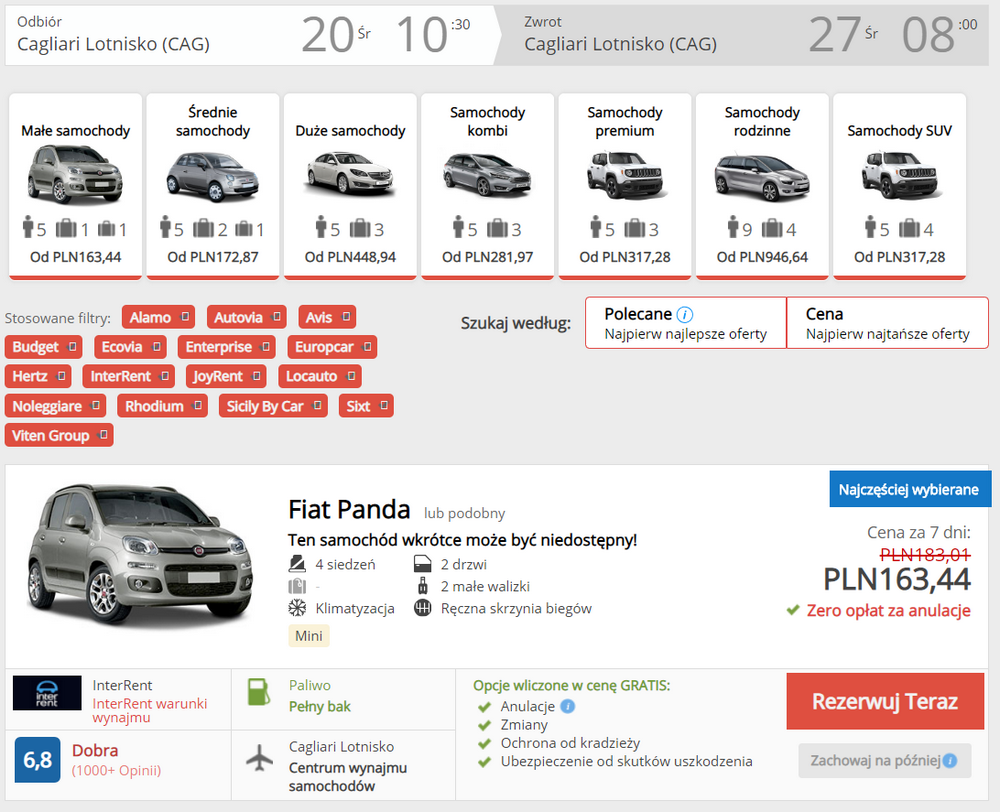The height and width of the screenshot is (812, 1000).
Task: Edit return location Cagliari Lotnisko
Action: (621, 44)
